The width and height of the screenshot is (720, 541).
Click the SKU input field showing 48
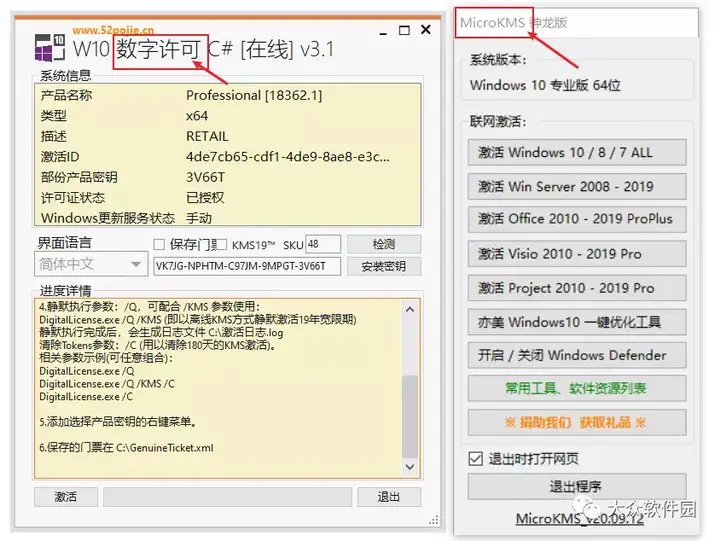coord(323,244)
